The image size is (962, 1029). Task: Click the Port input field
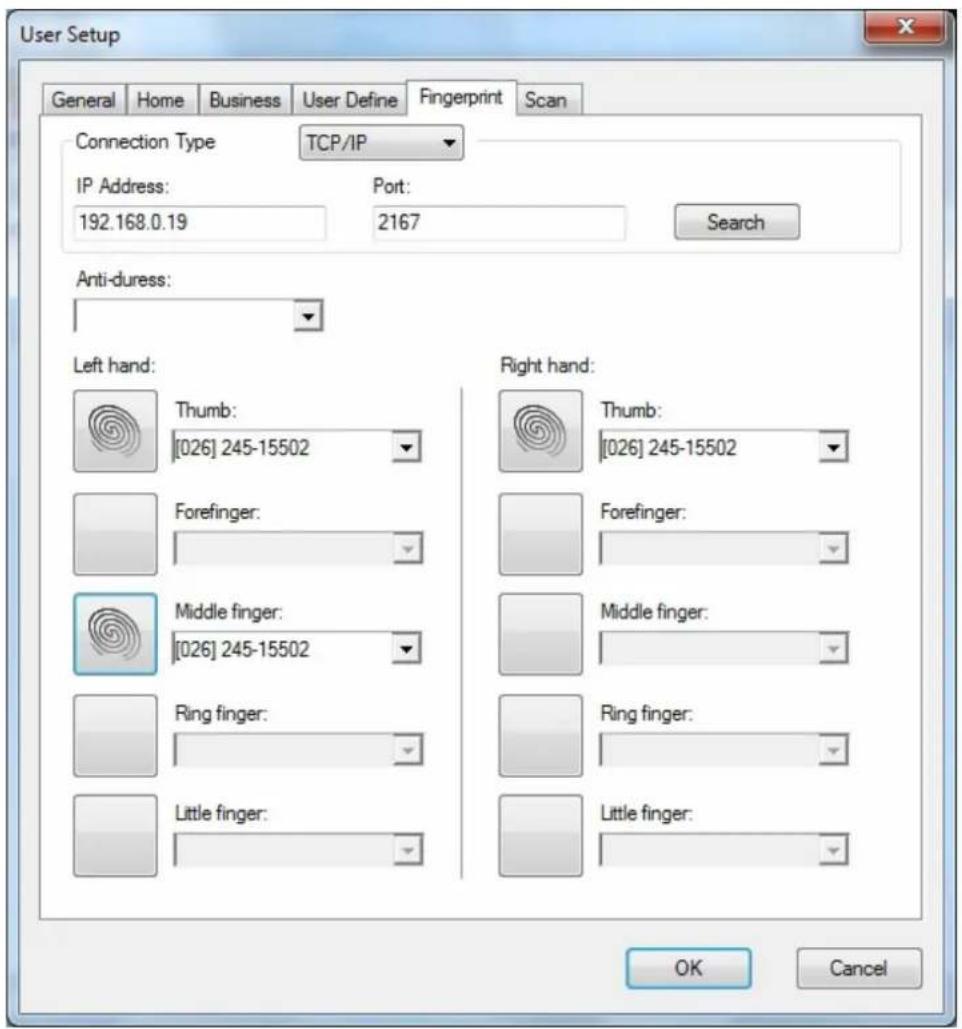click(499, 222)
